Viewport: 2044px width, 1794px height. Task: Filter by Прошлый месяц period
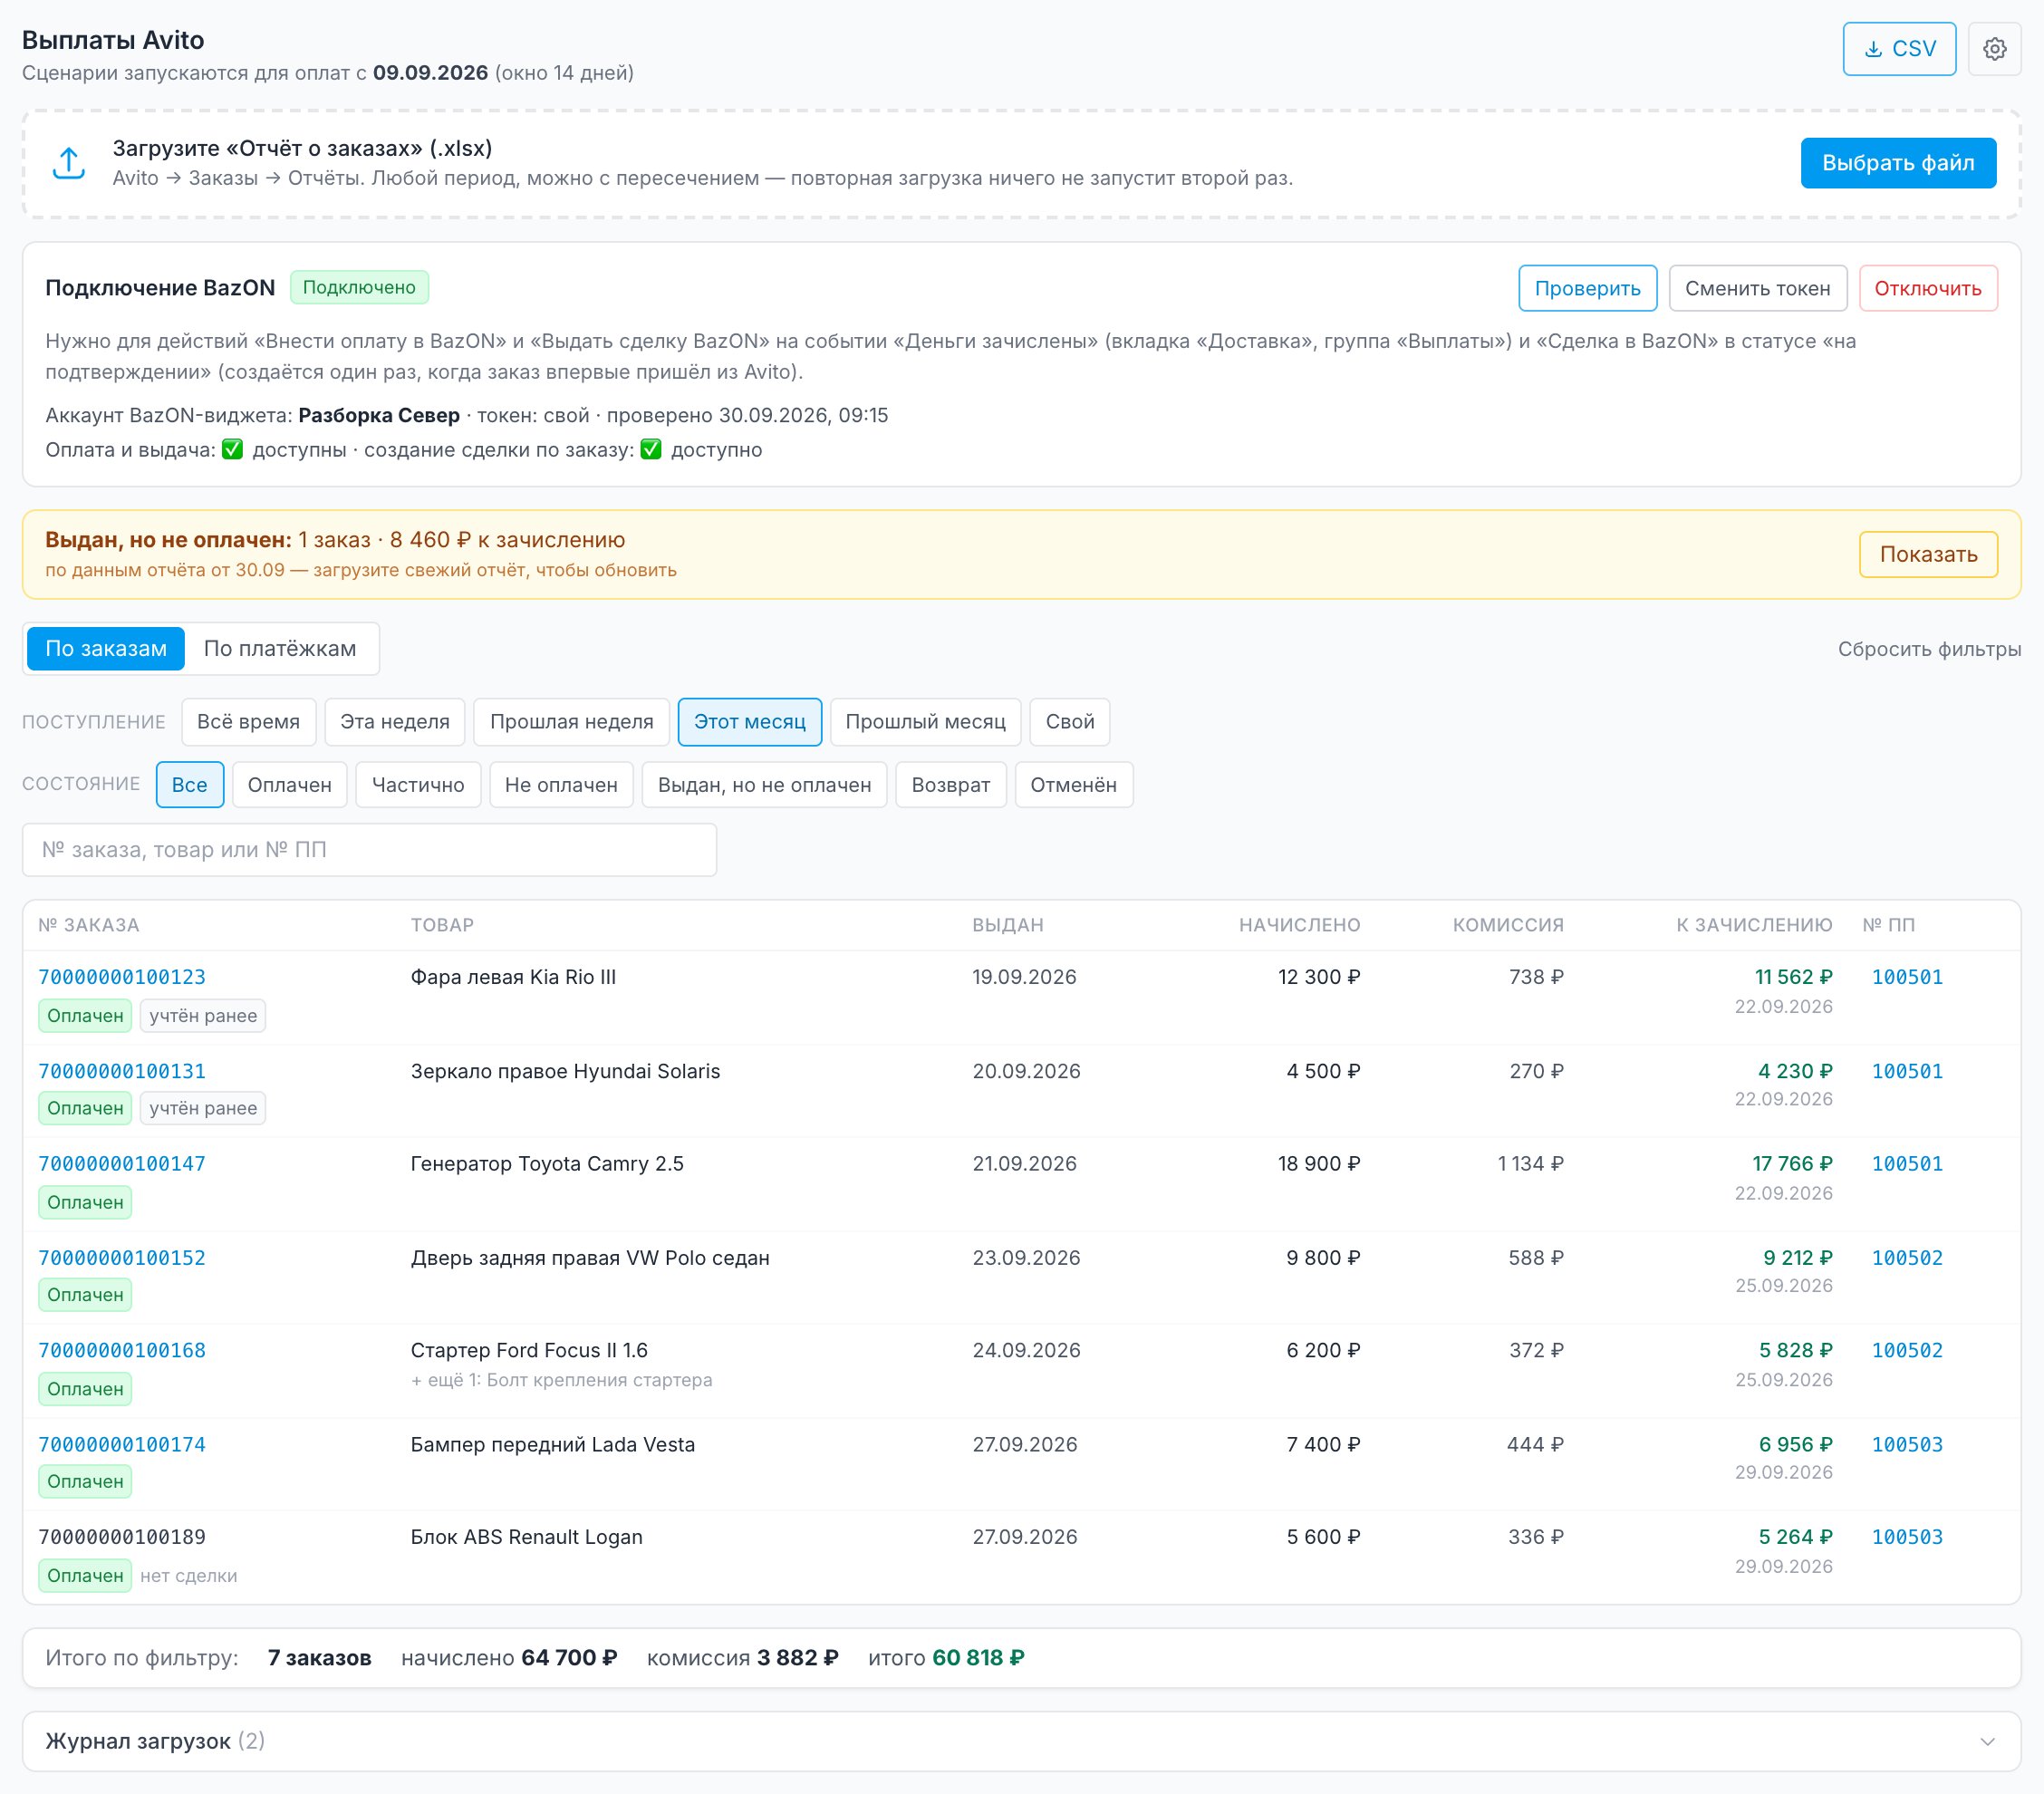(x=925, y=722)
